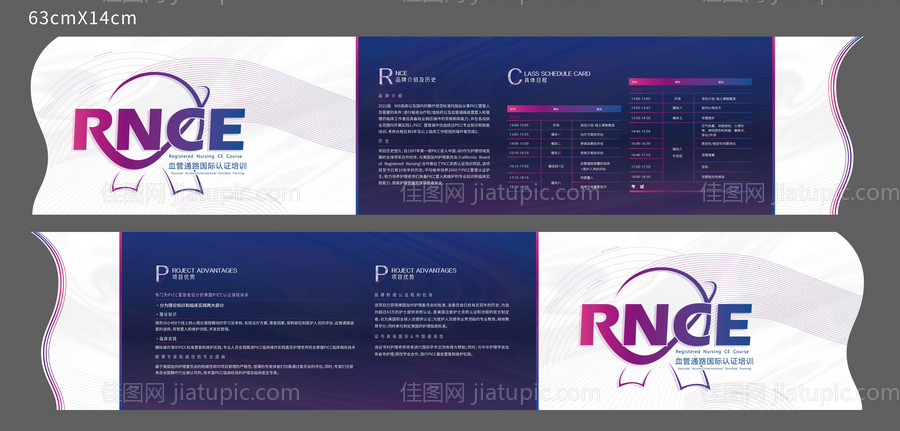Select the 63cmX14cm dimension label
This screenshot has width=900, height=431.
click(x=83, y=18)
